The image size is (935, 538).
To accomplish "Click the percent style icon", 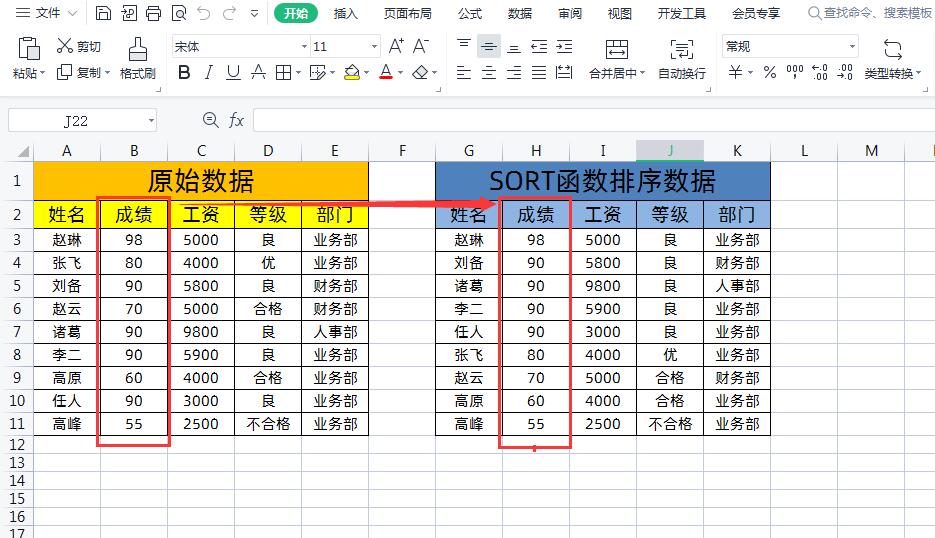I will coord(769,72).
